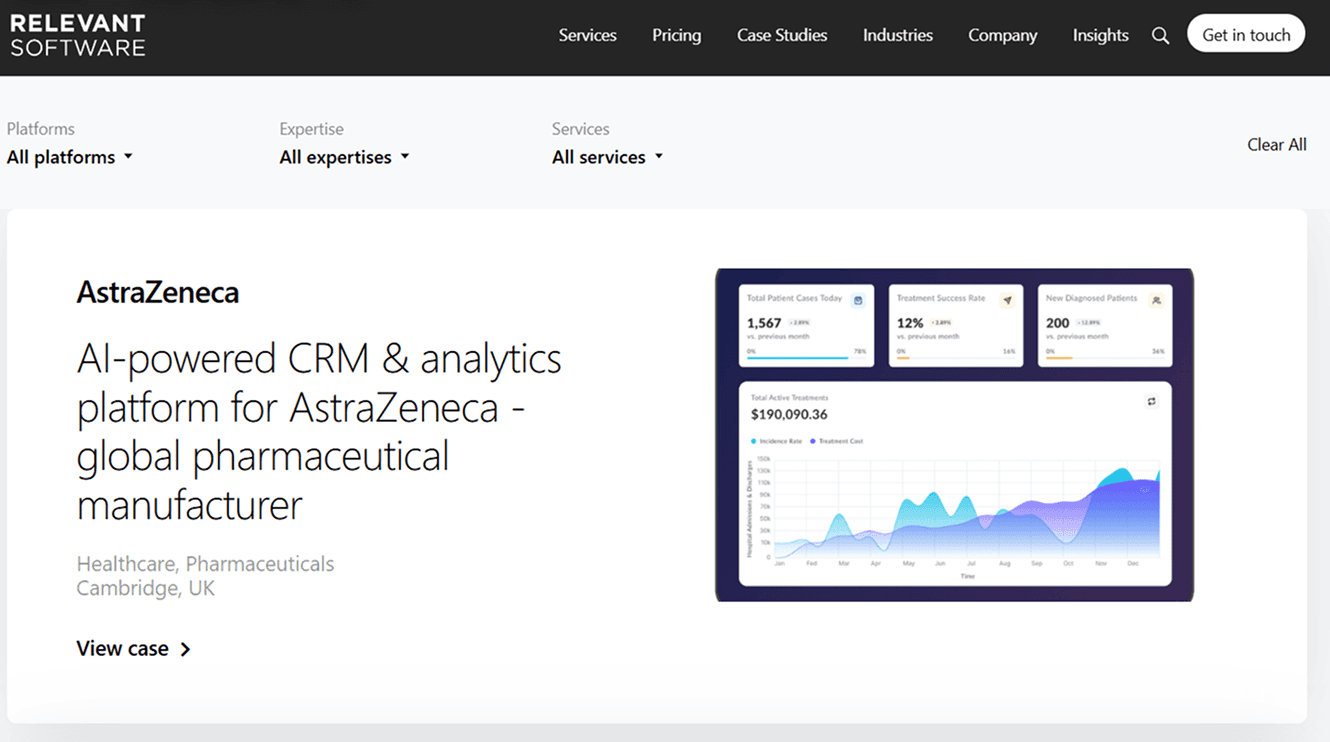The image size is (1330, 742).
Task: Click the arrow chevron beside View case
Action: click(x=185, y=649)
